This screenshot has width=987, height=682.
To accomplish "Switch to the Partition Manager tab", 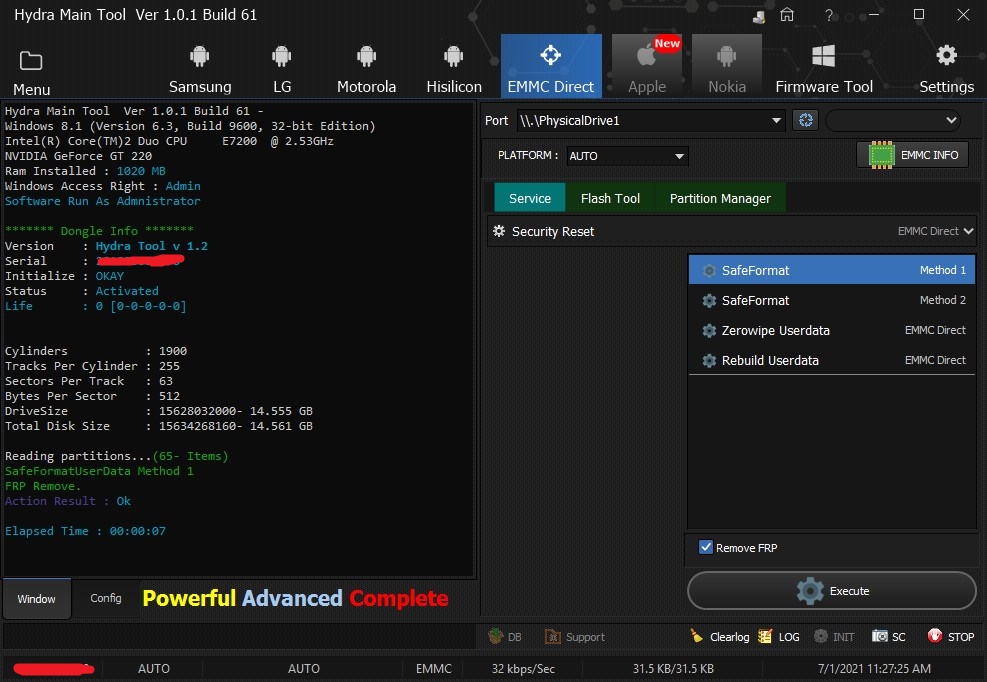I will point(720,198).
